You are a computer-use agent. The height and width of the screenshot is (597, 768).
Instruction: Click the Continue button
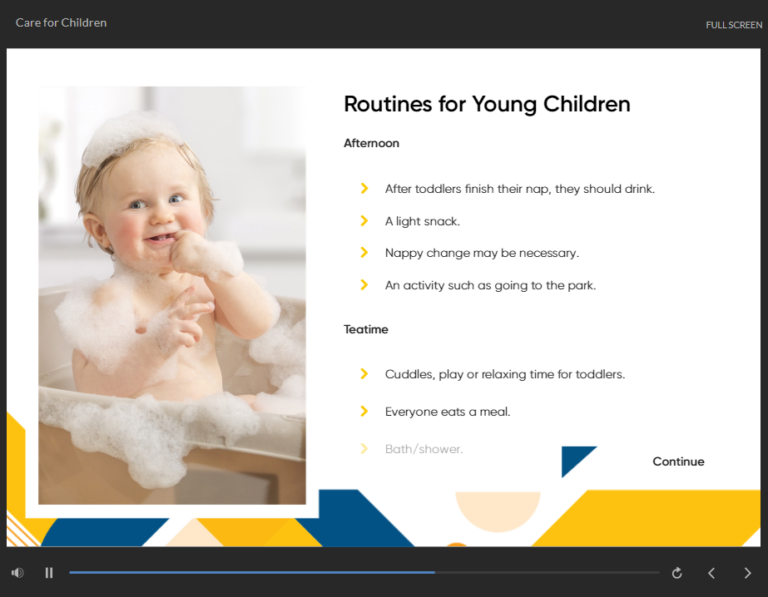point(678,462)
